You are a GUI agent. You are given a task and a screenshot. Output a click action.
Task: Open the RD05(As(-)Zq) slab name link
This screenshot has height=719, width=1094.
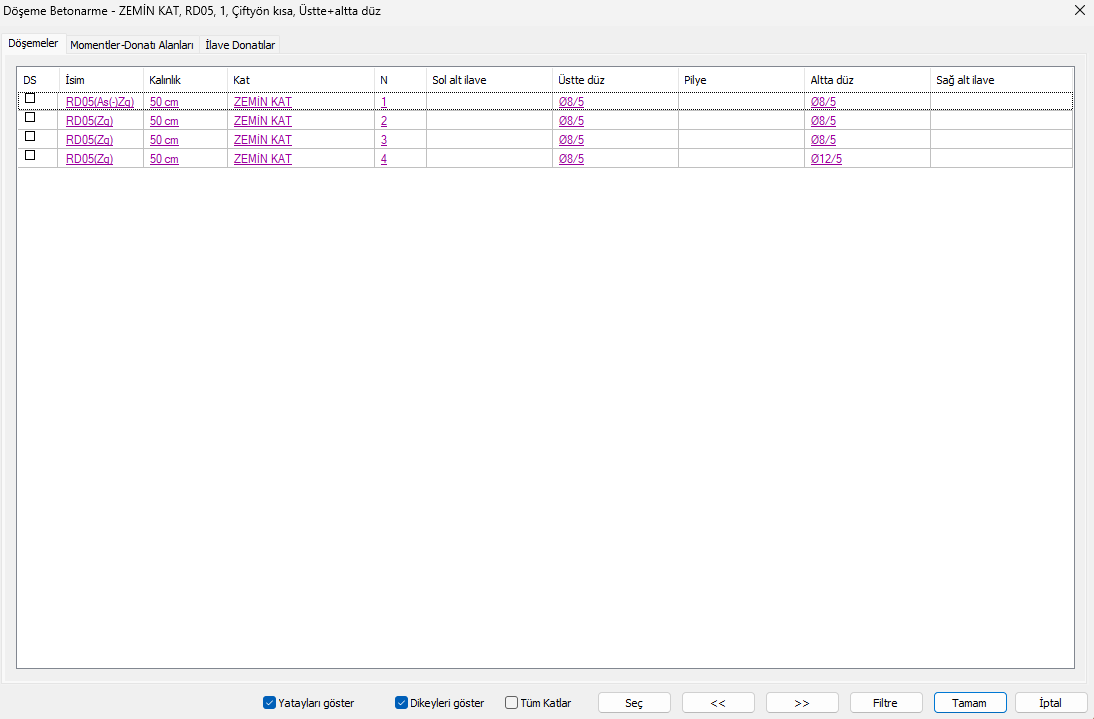[x=100, y=102]
